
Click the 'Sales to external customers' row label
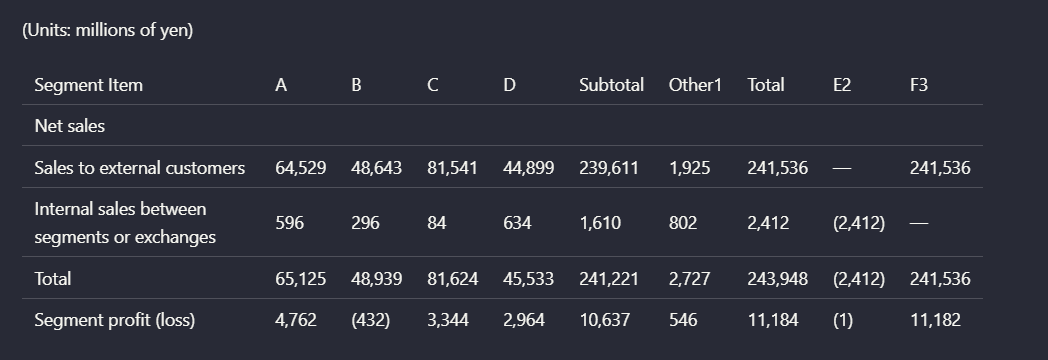tap(140, 168)
